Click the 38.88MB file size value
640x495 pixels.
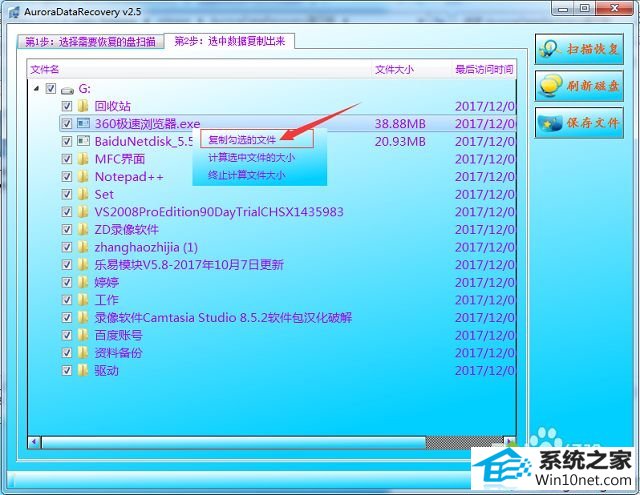point(400,124)
